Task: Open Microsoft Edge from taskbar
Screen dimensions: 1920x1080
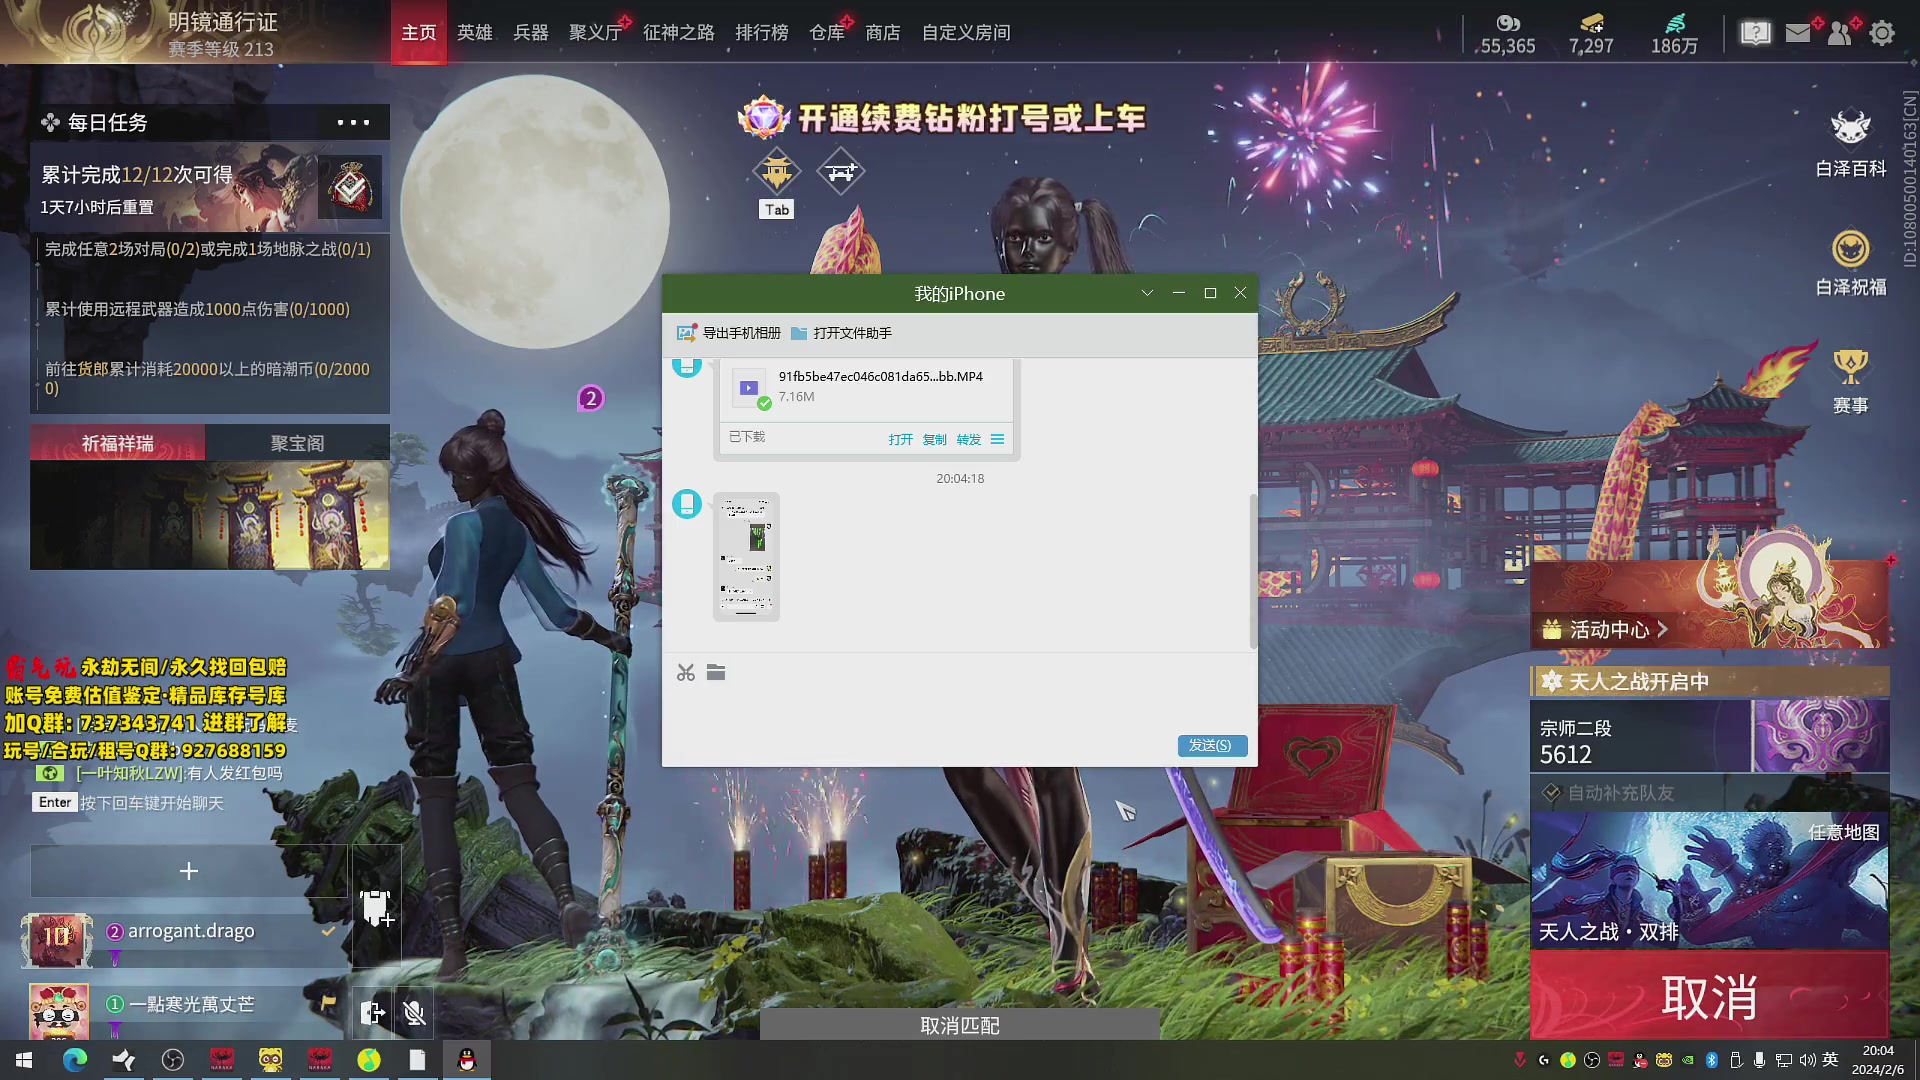Action: point(75,1060)
